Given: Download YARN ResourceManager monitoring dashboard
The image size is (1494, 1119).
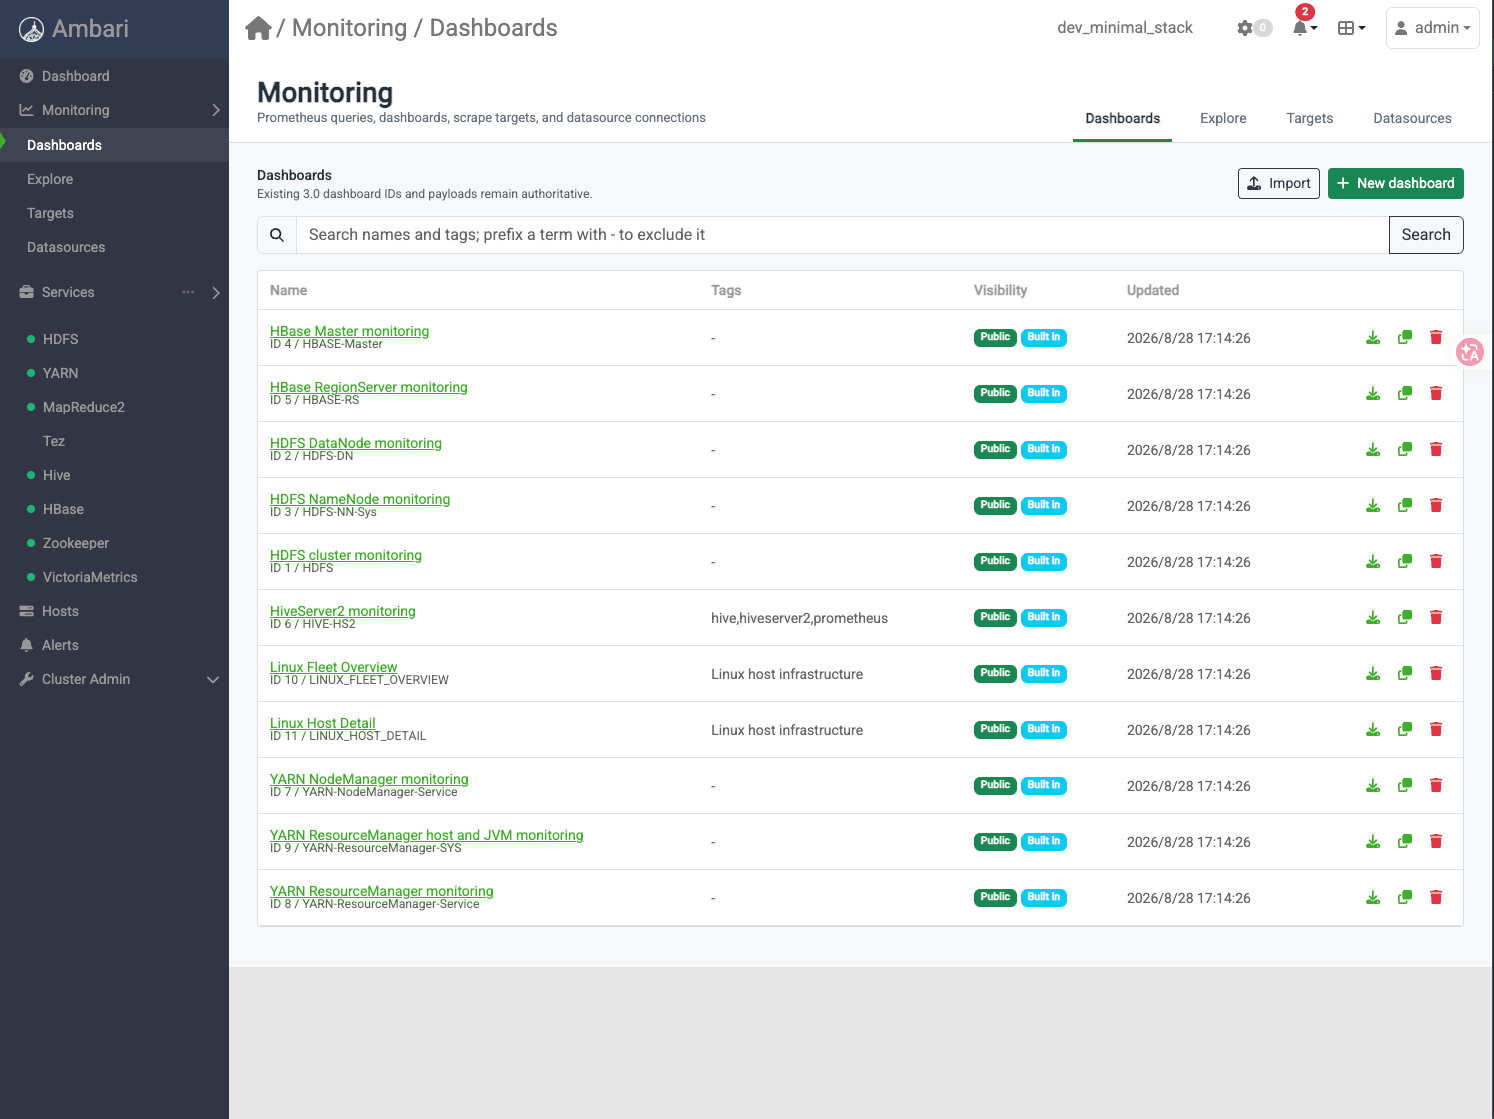Looking at the screenshot, I should point(1373,898).
